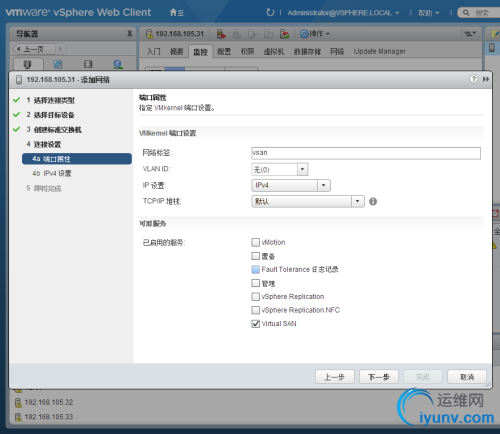Switch to the 数据存储 tab
This screenshot has height=434, width=500.
pos(307,51)
